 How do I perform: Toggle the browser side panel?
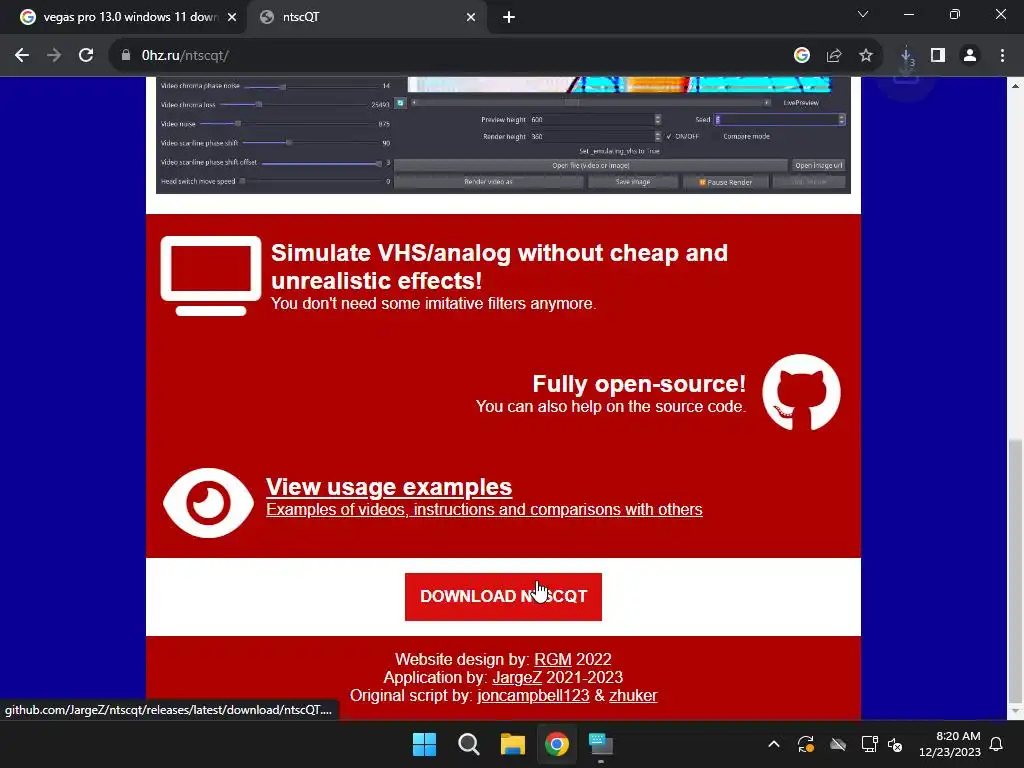coord(938,56)
